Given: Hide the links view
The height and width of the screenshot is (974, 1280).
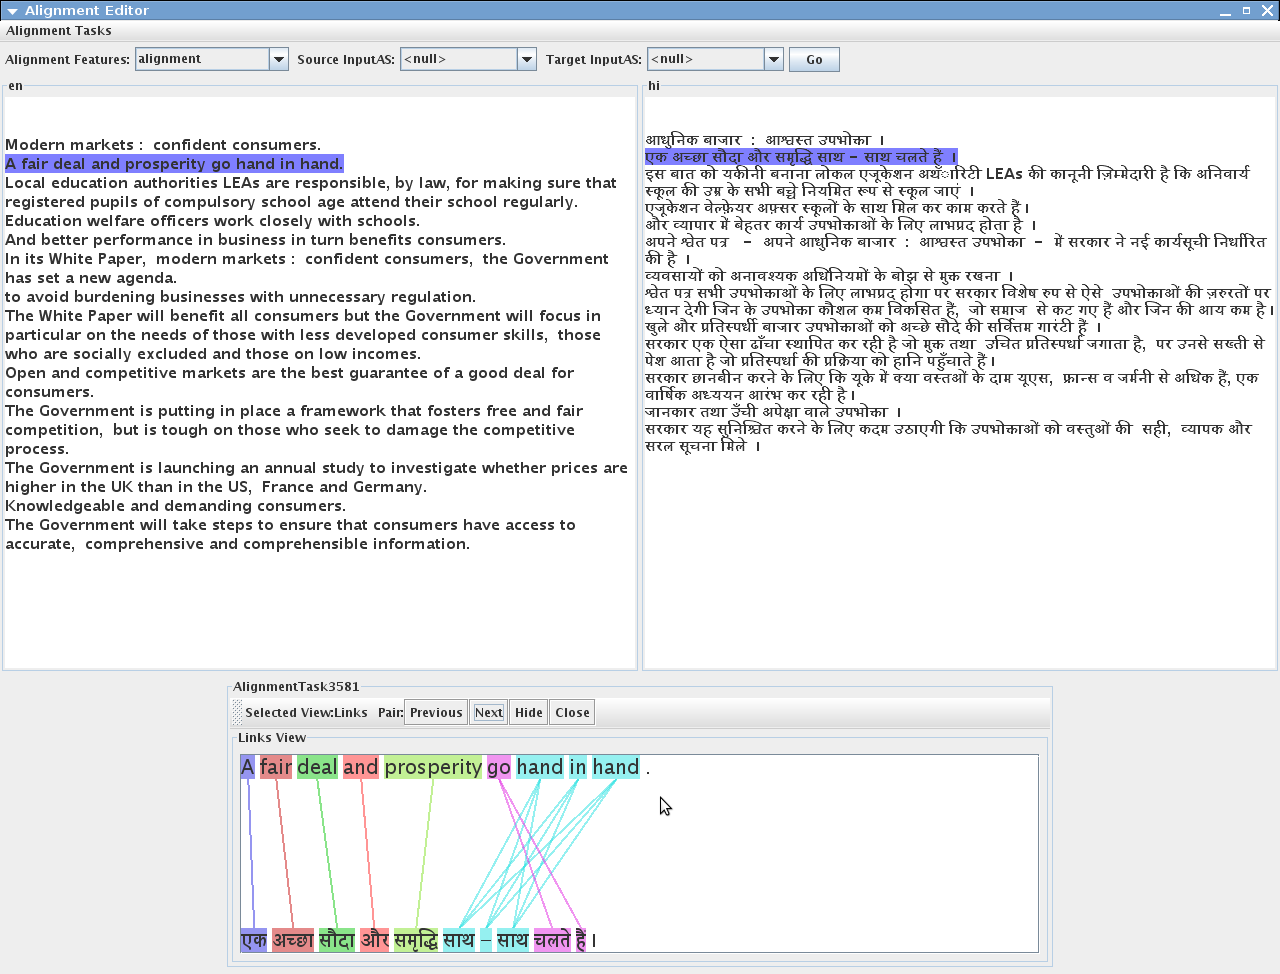Looking at the screenshot, I should pos(528,713).
